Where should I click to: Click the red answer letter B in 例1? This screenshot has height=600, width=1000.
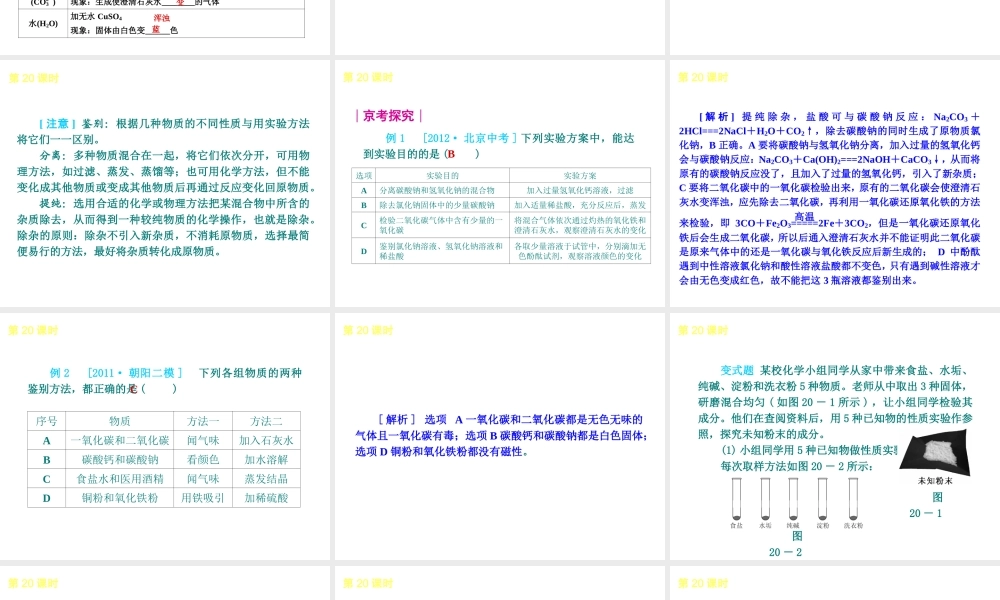[x=452, y=154]
